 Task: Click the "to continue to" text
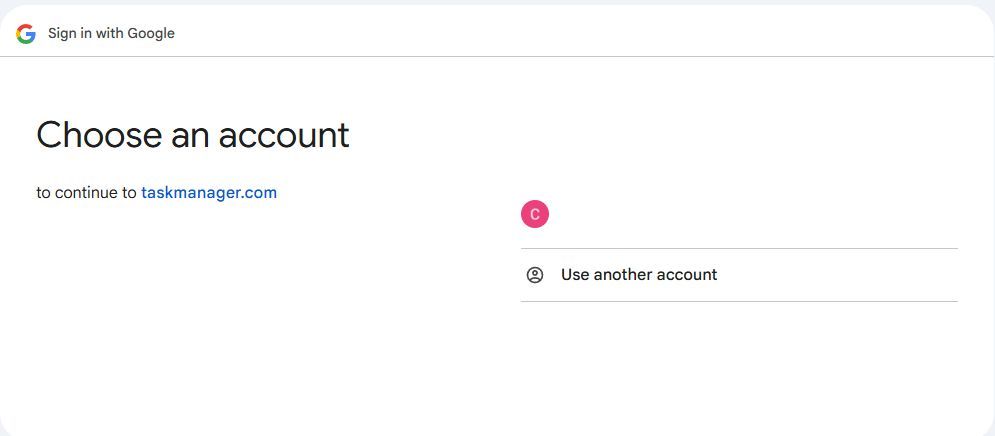pyautogui.click(x=86, y=192)
